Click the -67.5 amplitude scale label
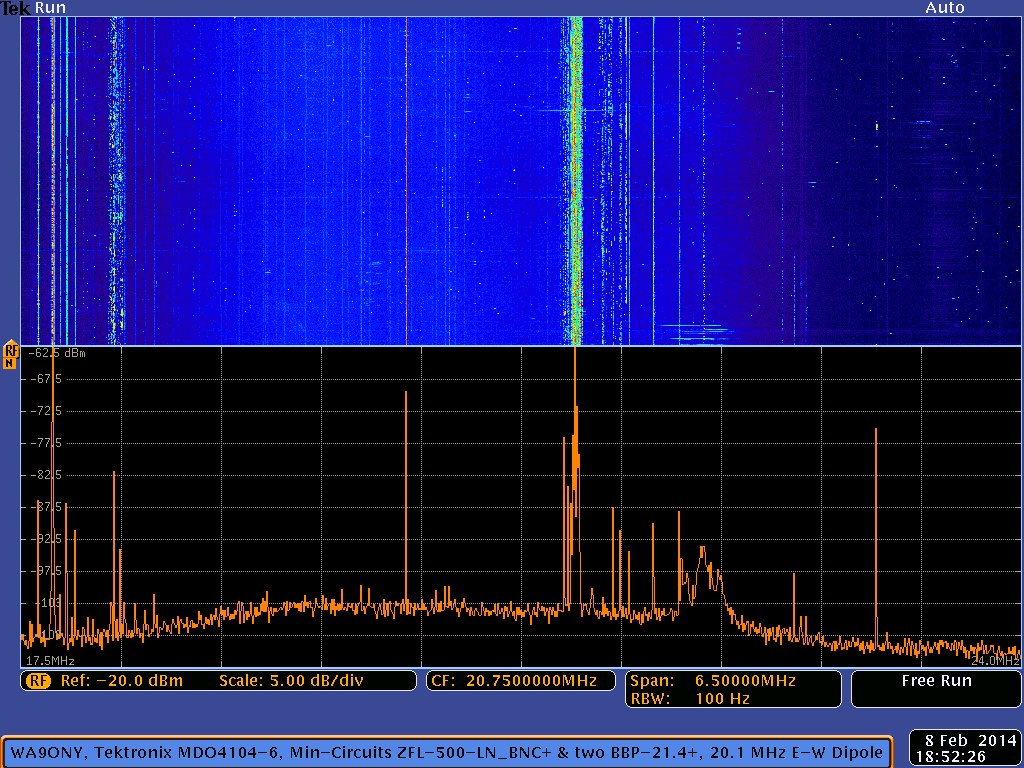The height and width of the screenshot is (768, 1024). pos(44,379)
